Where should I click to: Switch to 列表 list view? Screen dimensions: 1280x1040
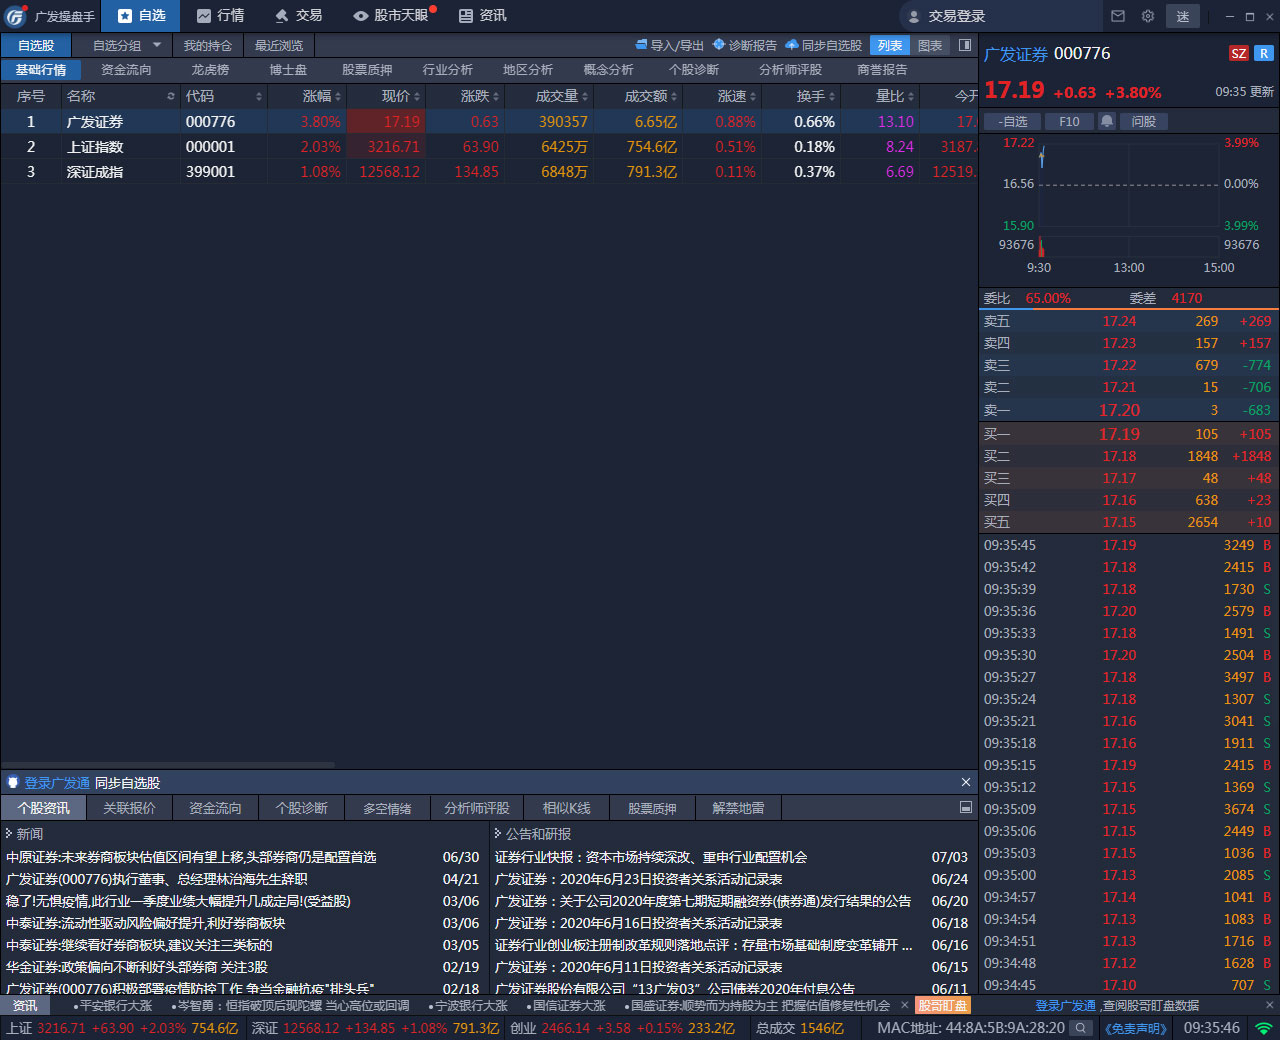(x=890, y=45)
